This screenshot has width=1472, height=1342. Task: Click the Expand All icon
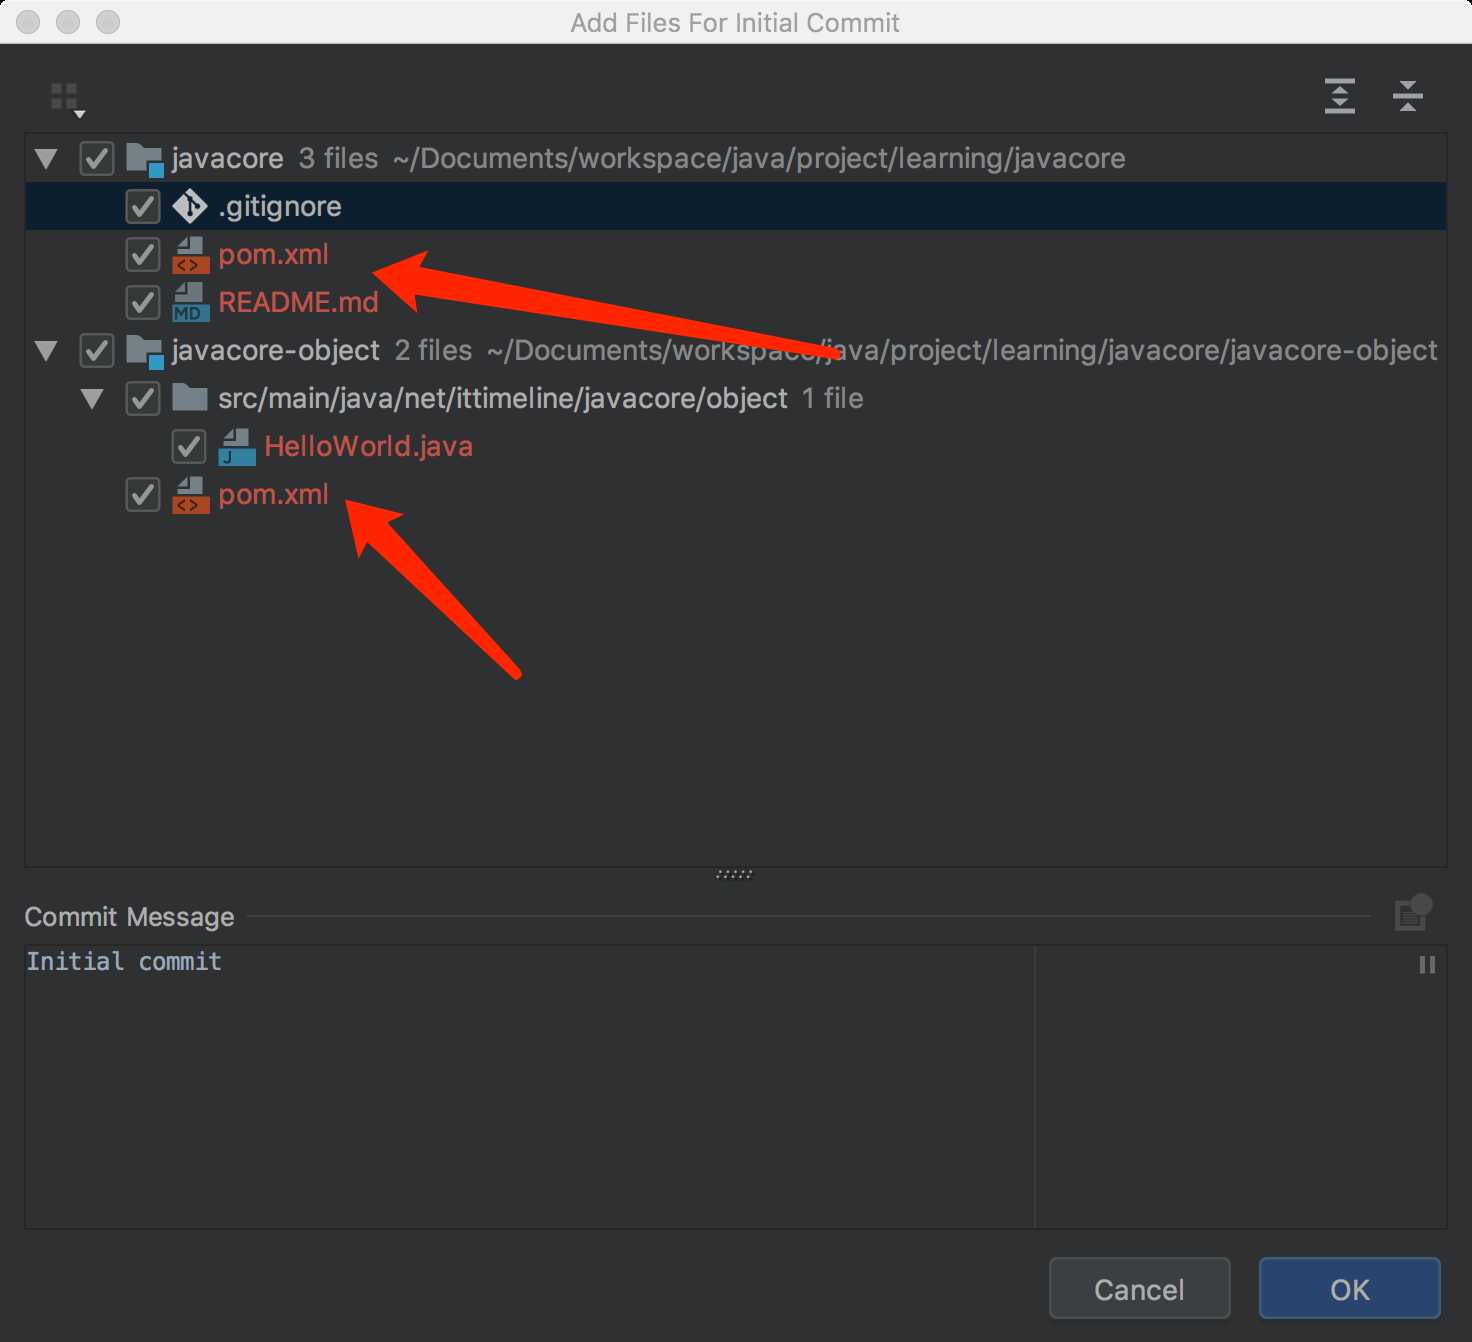[1339, 96]
